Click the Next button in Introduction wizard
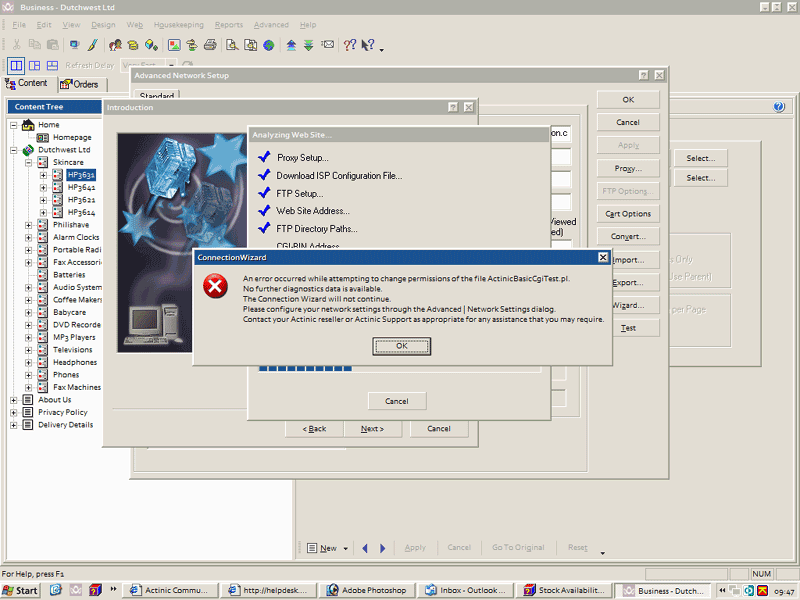The height and width of the screenshot is (600, 800). coord(372,429)
